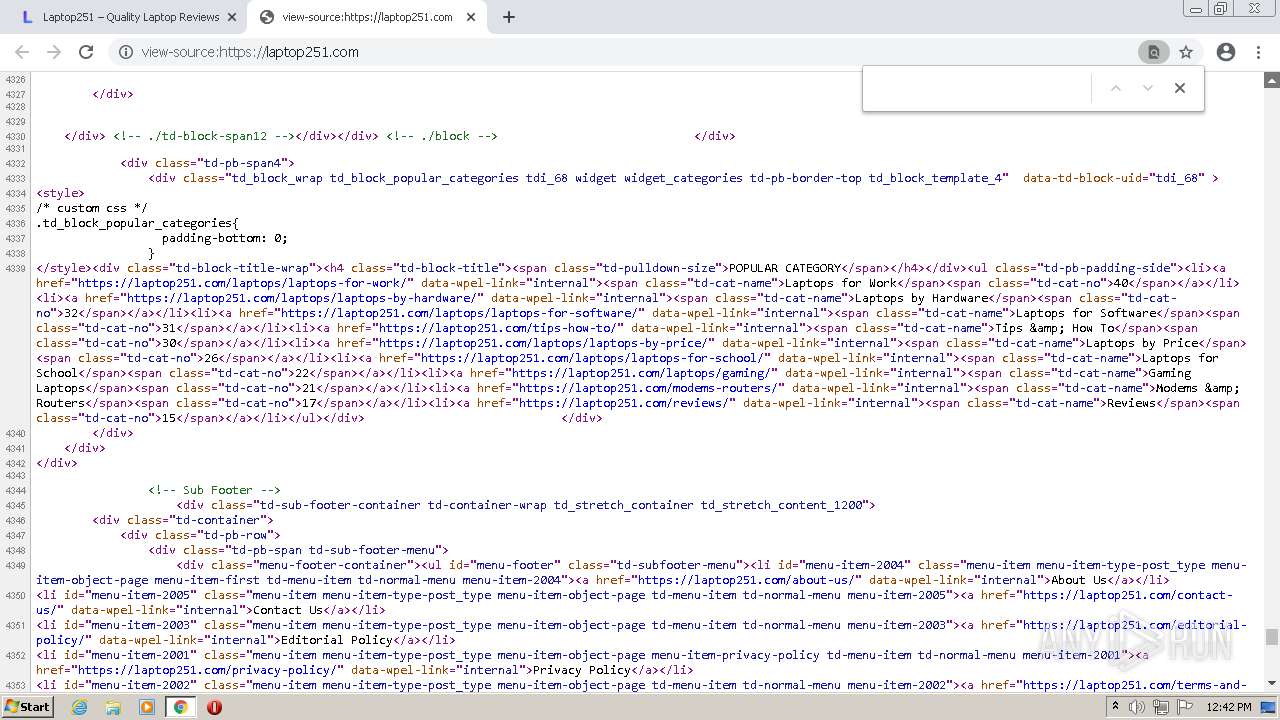This screenshot has width=1280, height=720.
Task: Click the find bar text input
Action: point(978,88)
